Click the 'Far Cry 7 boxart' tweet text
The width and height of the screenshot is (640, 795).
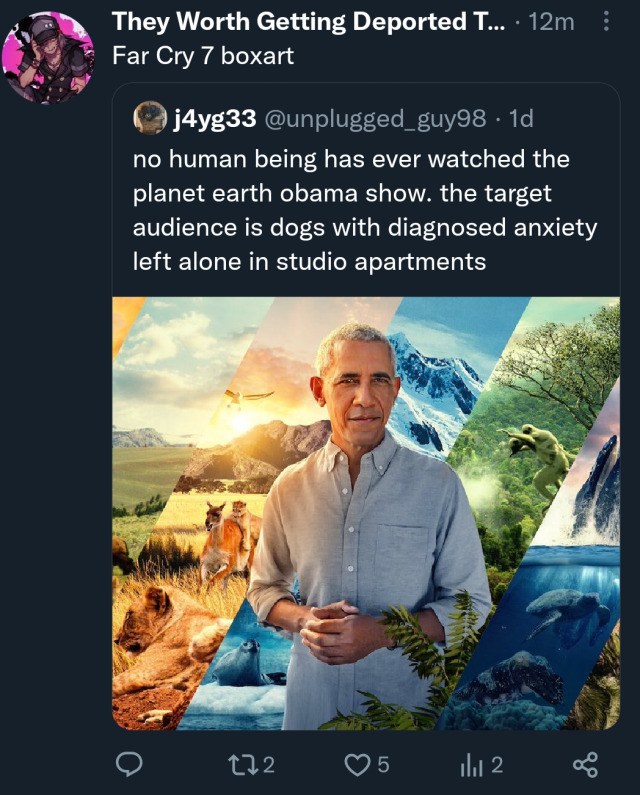tap(203, 56)
